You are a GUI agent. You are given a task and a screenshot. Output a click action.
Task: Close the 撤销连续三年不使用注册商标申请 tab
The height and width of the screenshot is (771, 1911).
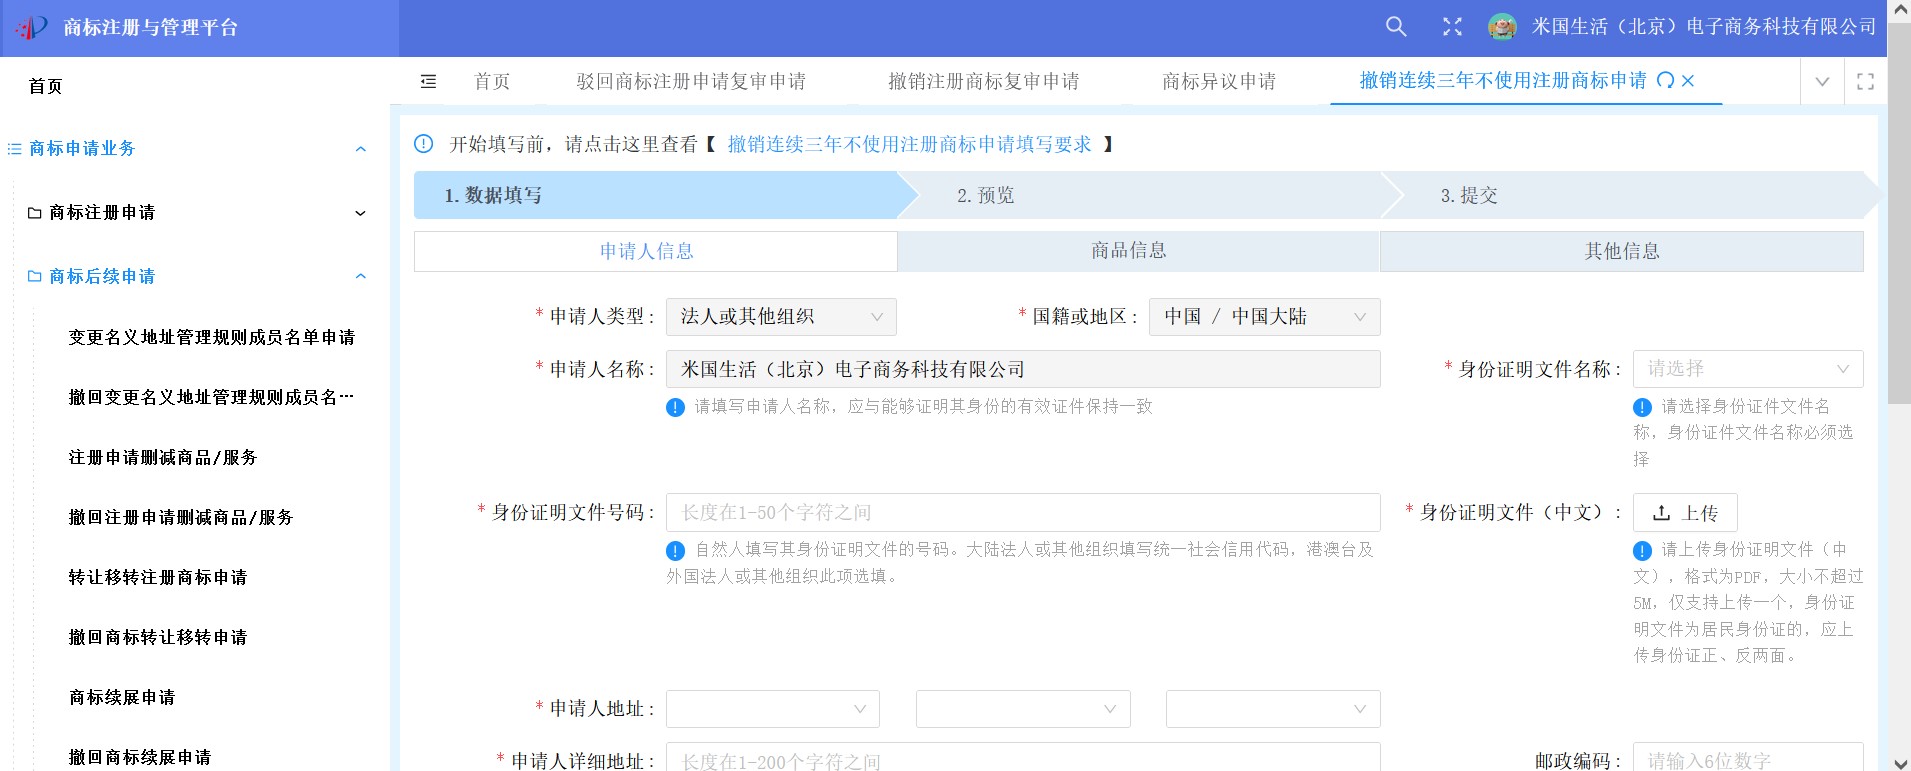1688,81
